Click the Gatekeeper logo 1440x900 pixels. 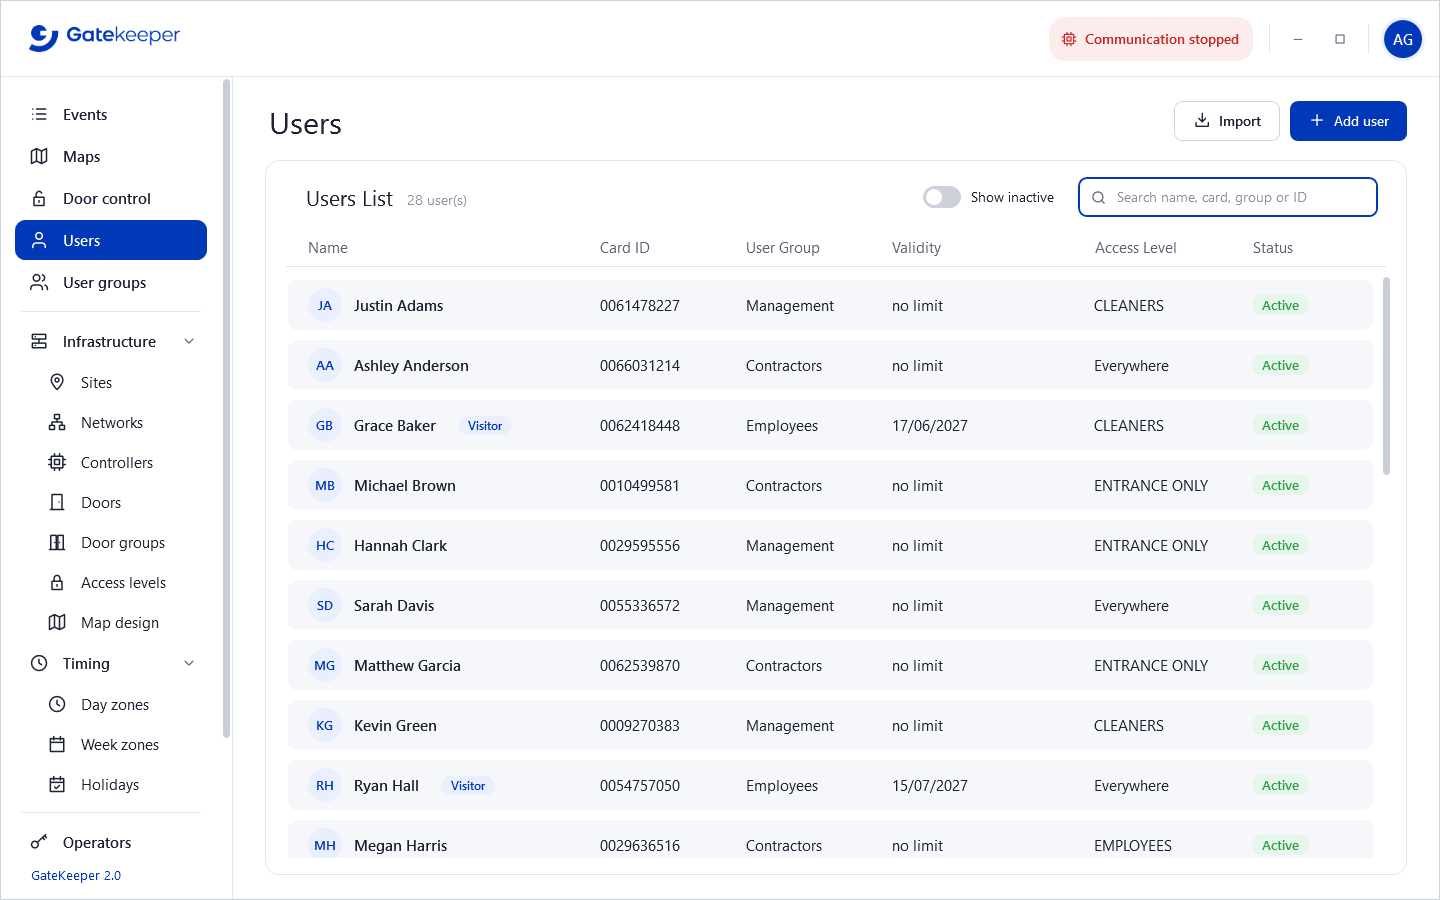(104, 36)
